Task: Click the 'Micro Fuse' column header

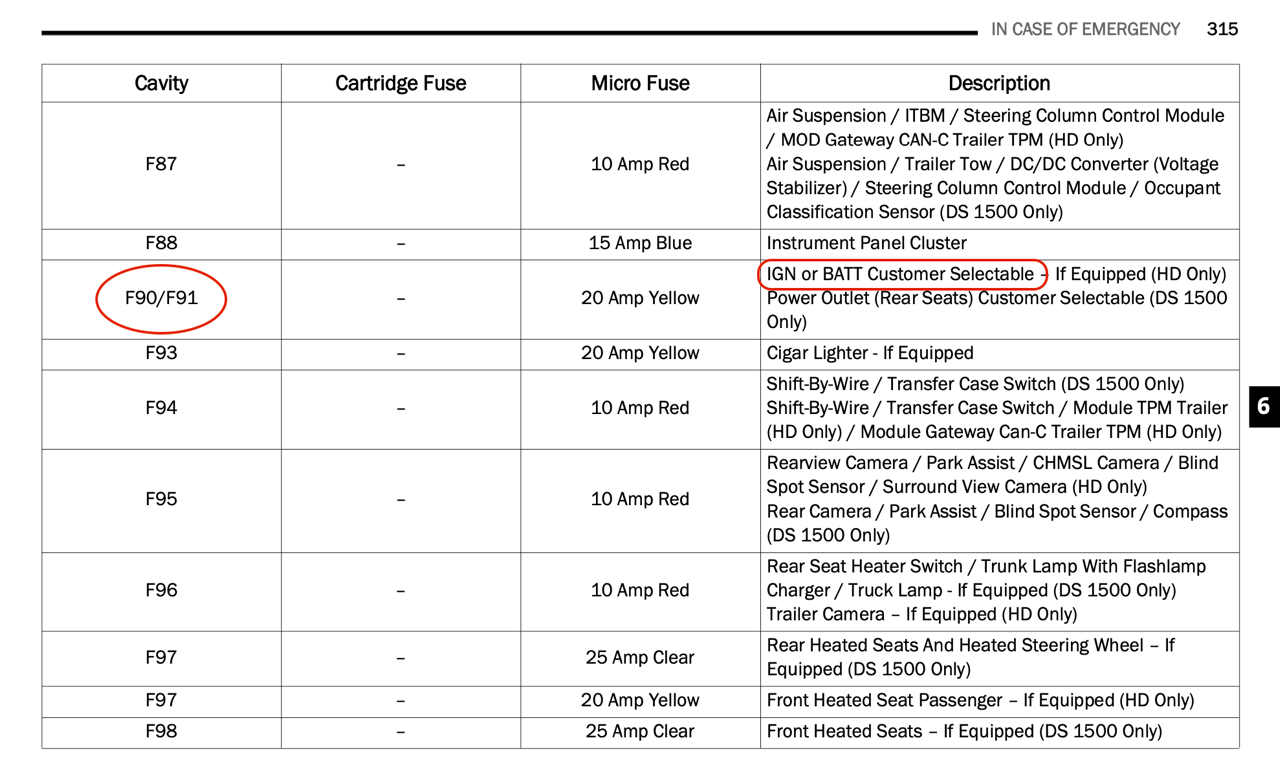Action: 640,83
